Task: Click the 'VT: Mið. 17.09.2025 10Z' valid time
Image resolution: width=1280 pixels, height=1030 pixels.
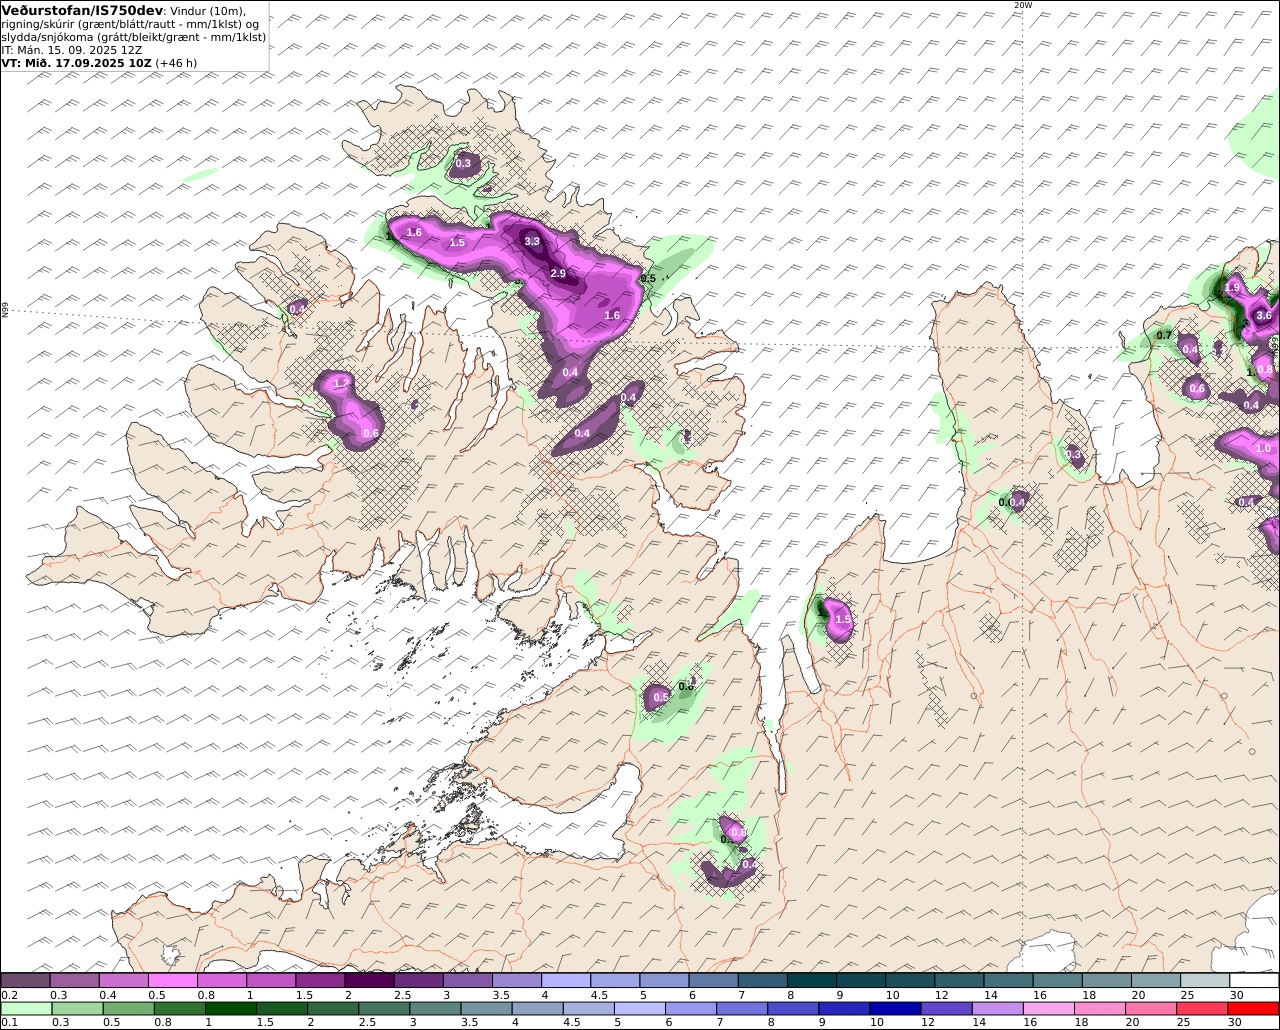Action: [x=76, y=62]
